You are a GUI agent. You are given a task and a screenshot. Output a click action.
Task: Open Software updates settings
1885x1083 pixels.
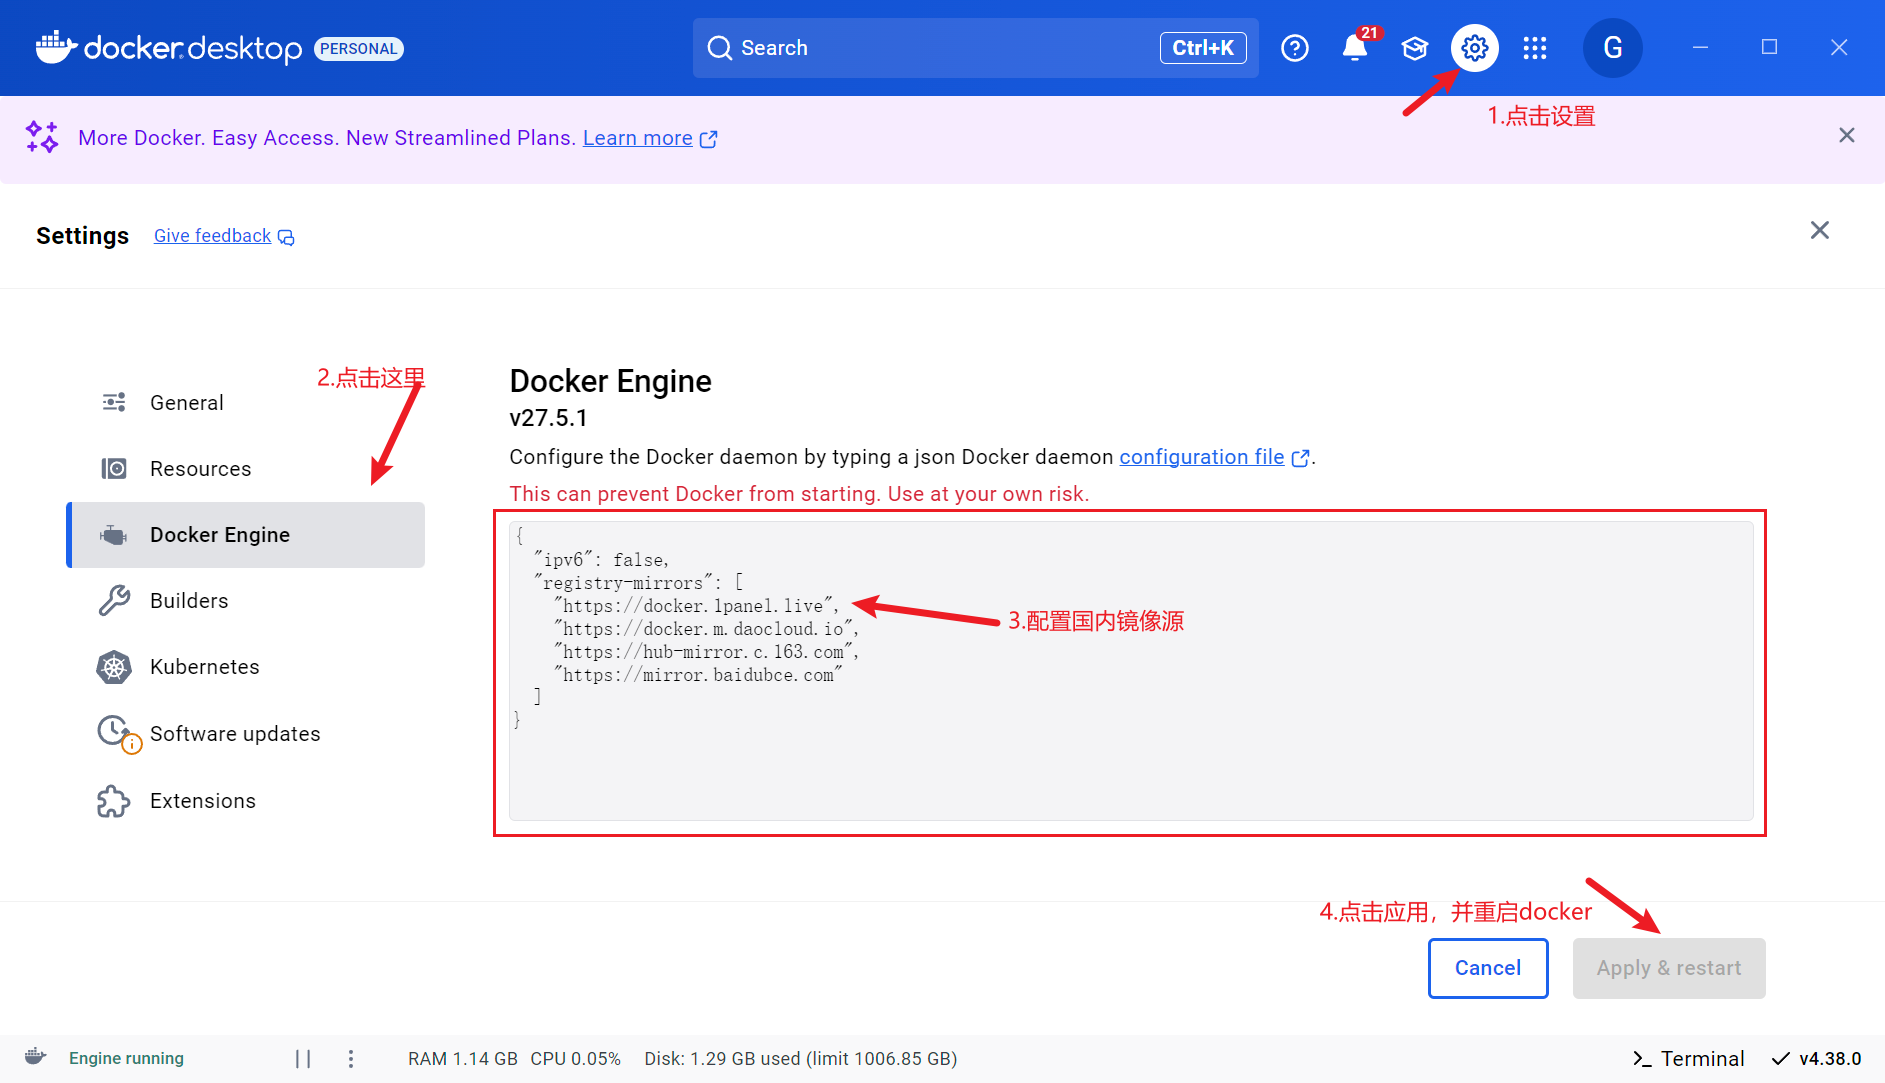[246, 734]
